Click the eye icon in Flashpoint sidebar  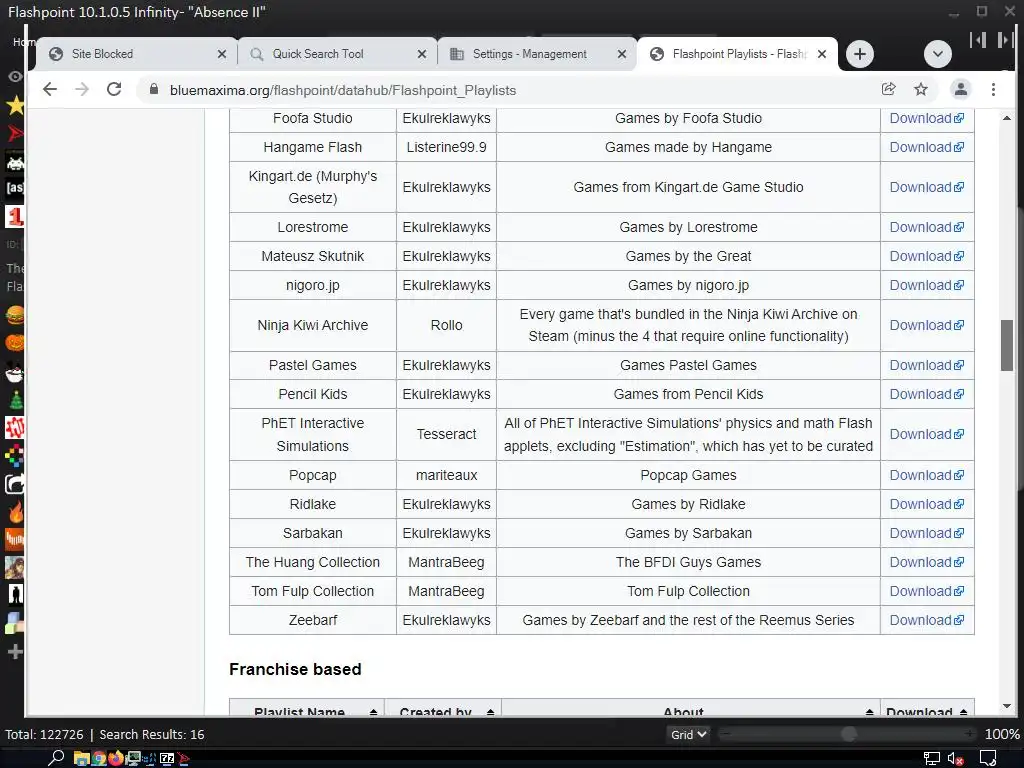[x=14, y=76]
